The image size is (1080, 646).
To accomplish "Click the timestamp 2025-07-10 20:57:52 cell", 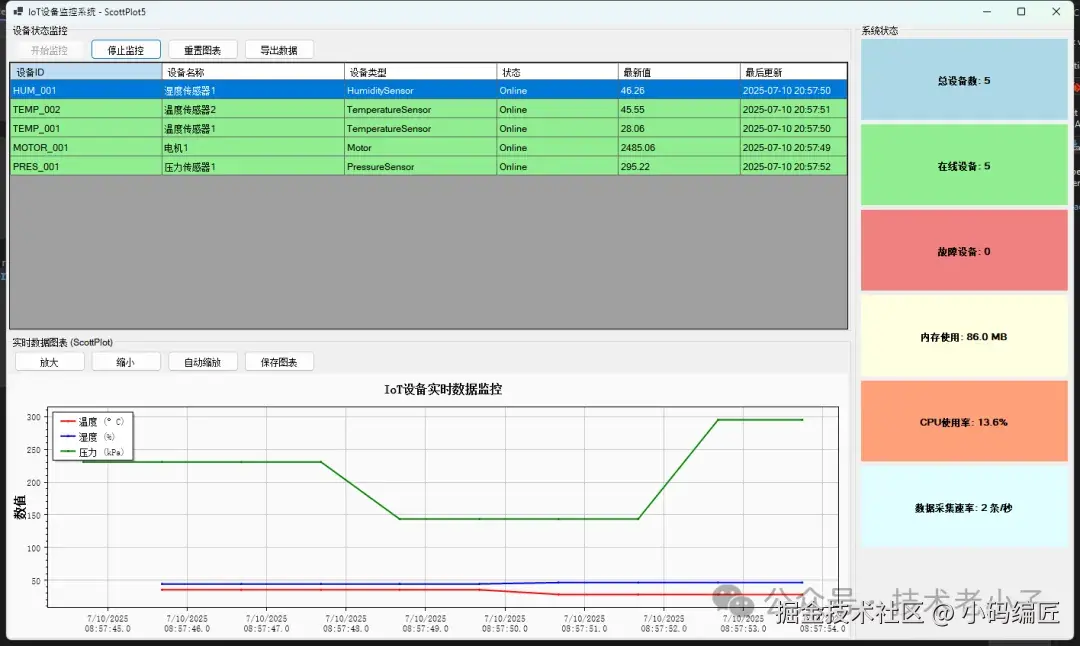I will (793, 166).
